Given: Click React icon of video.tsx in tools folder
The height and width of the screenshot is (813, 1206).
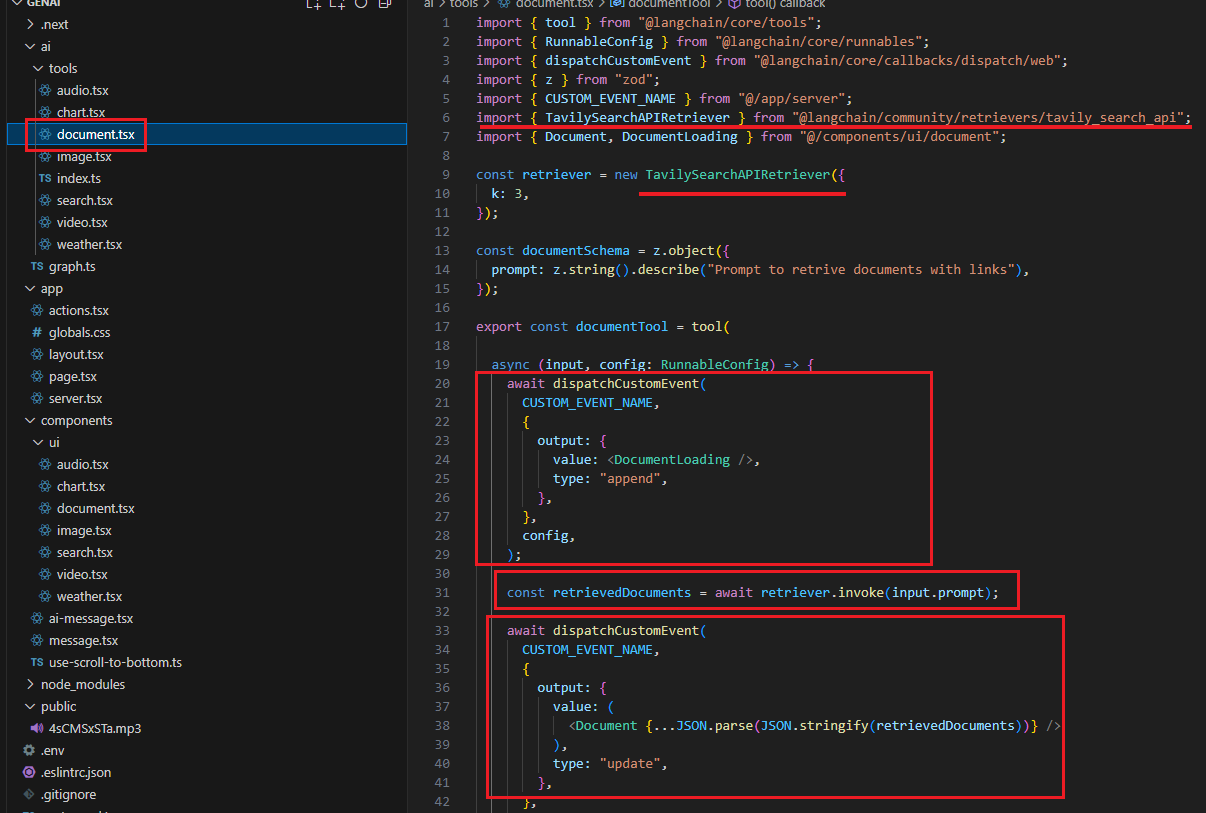Looking at the screenshot, I should (45, 223).
